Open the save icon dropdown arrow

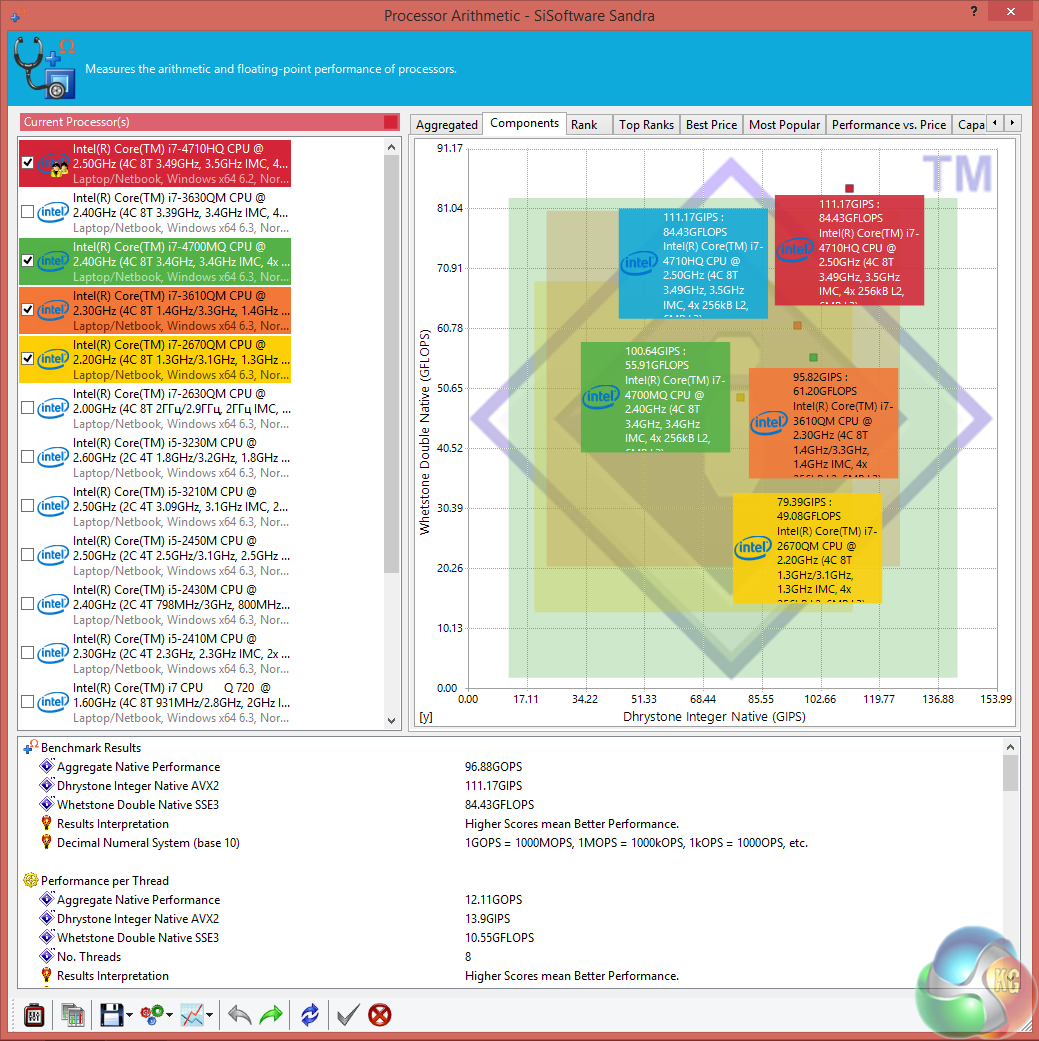(129, 1014)
